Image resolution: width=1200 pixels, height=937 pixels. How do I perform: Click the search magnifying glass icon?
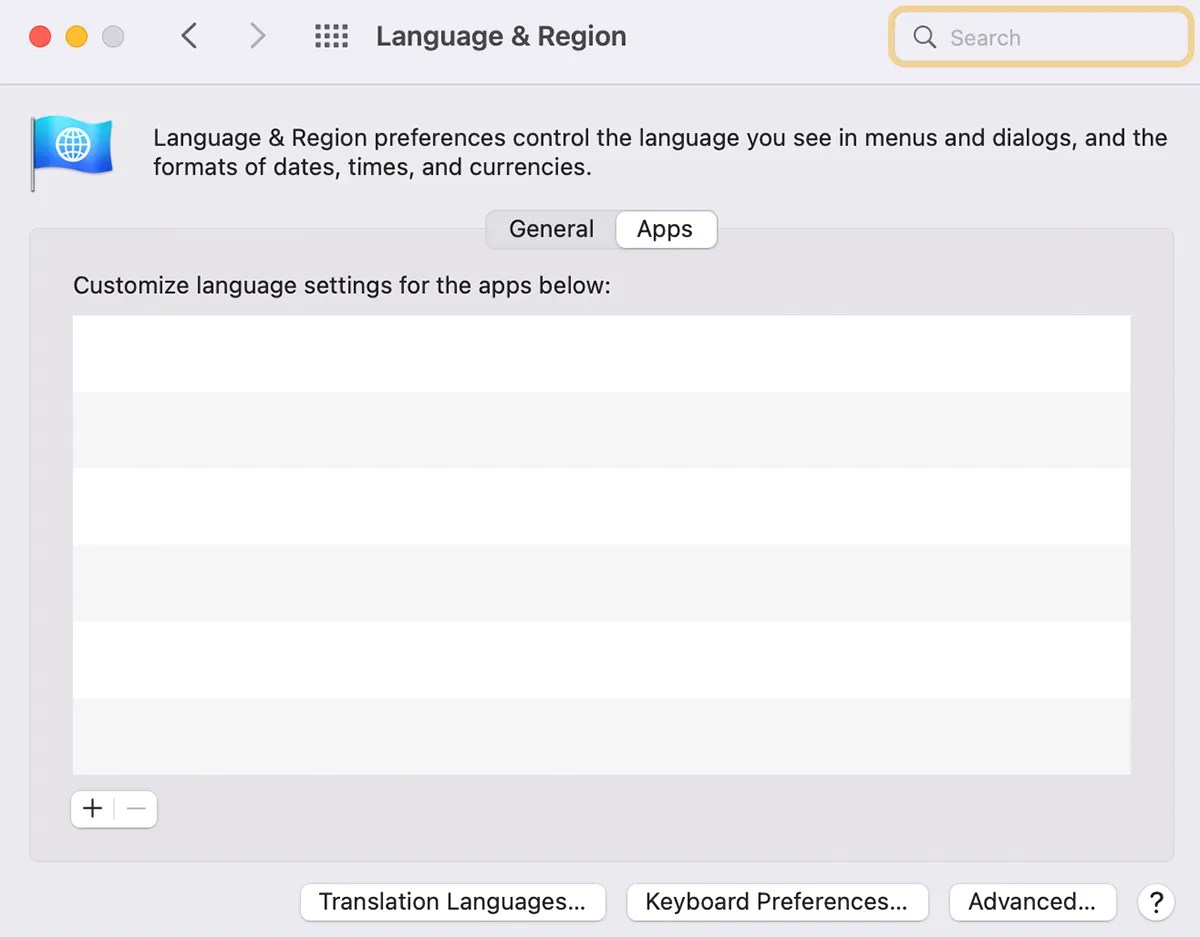pyautogui.click(x=924, y=37)
